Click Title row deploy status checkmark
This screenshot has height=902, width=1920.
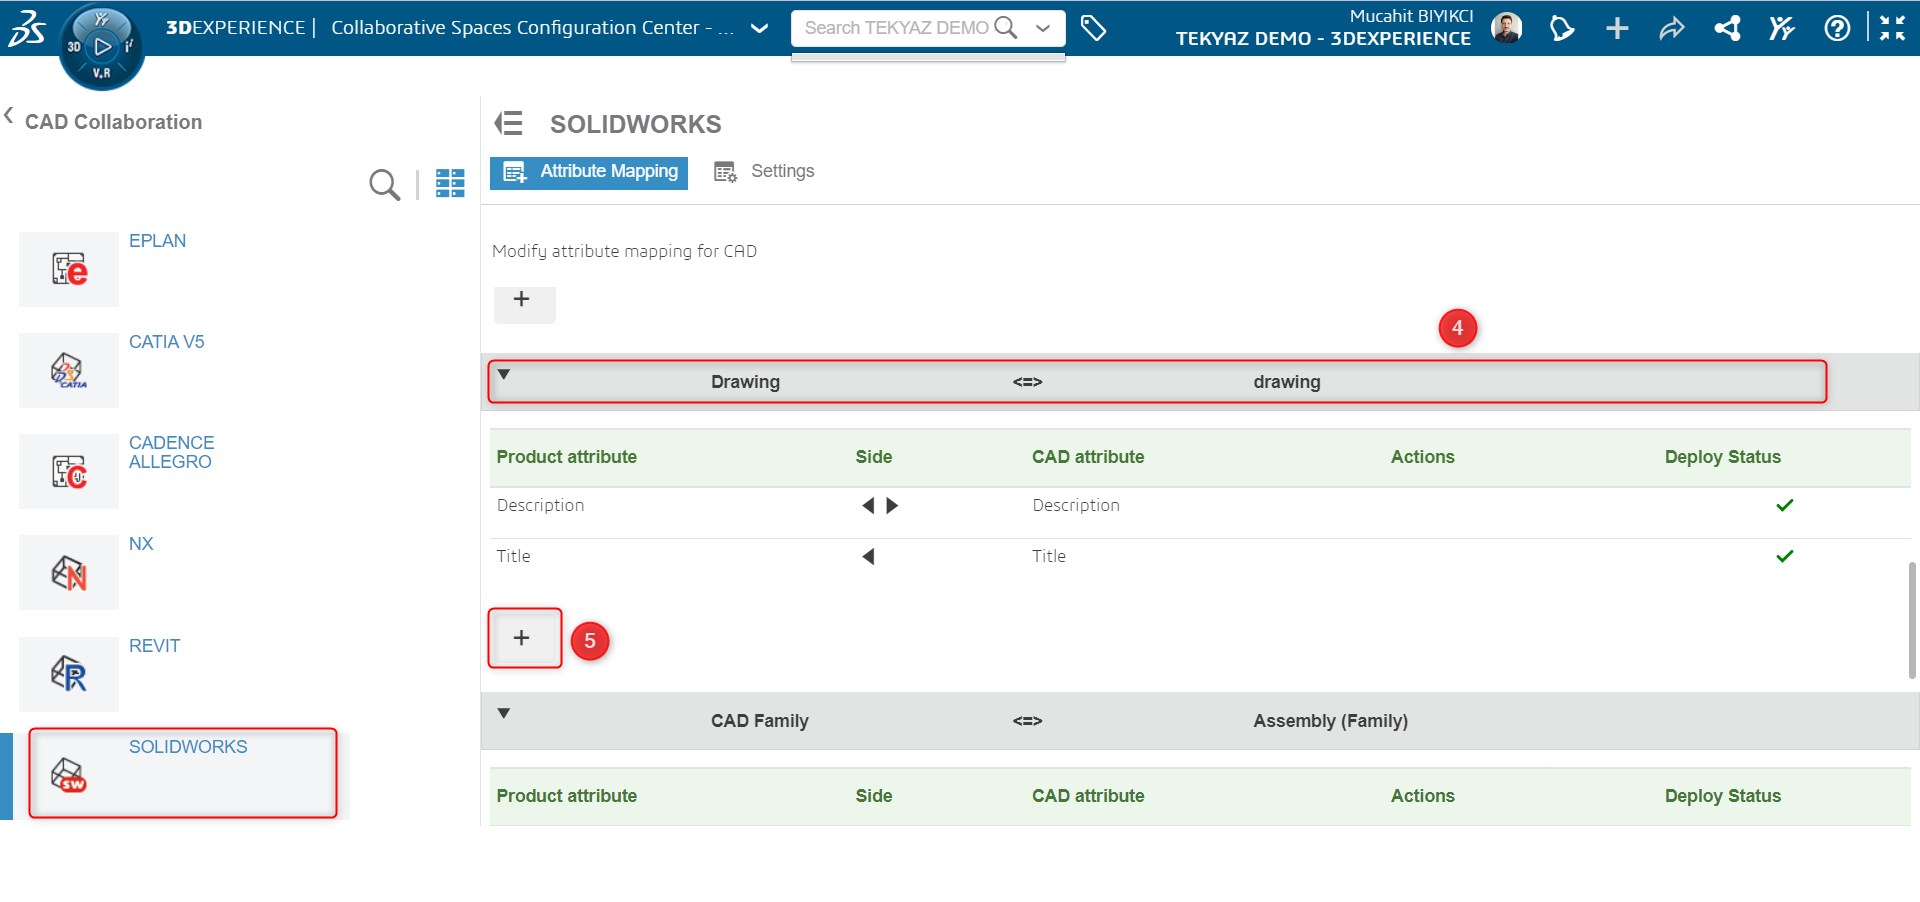pos(1784,556)
